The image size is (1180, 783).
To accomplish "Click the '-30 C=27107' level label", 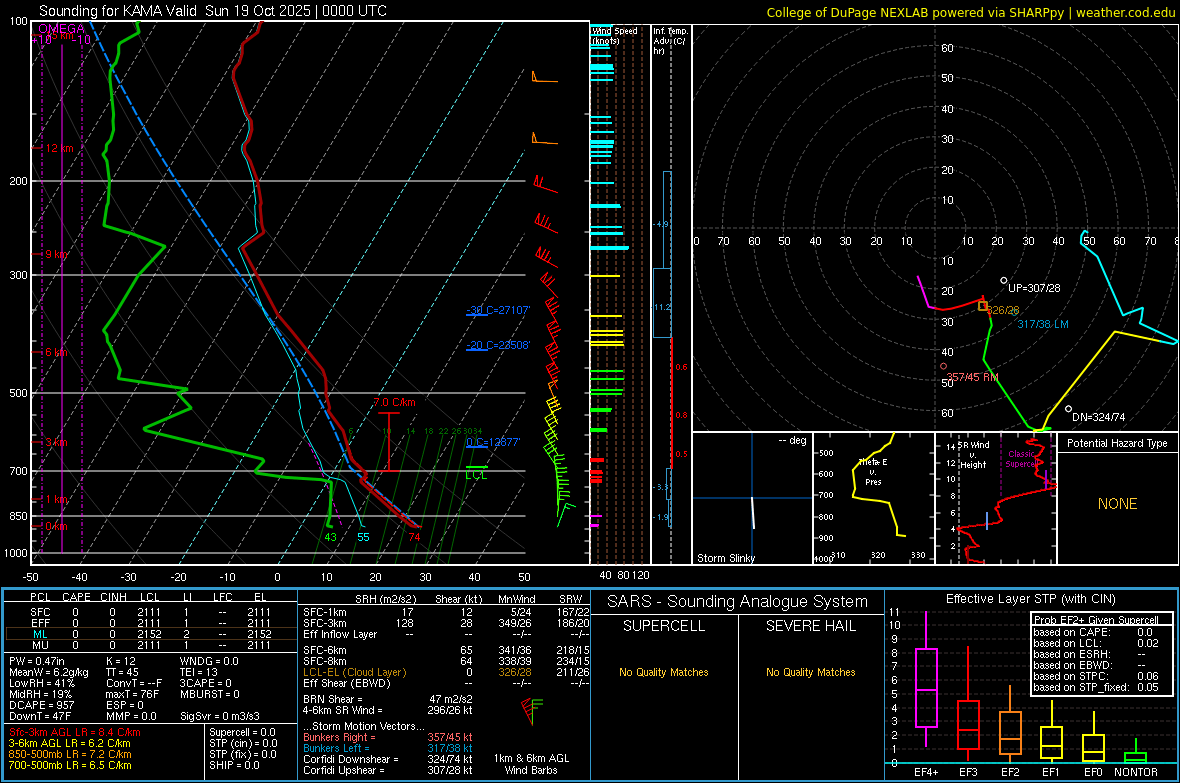I will [x=498, y=310].
